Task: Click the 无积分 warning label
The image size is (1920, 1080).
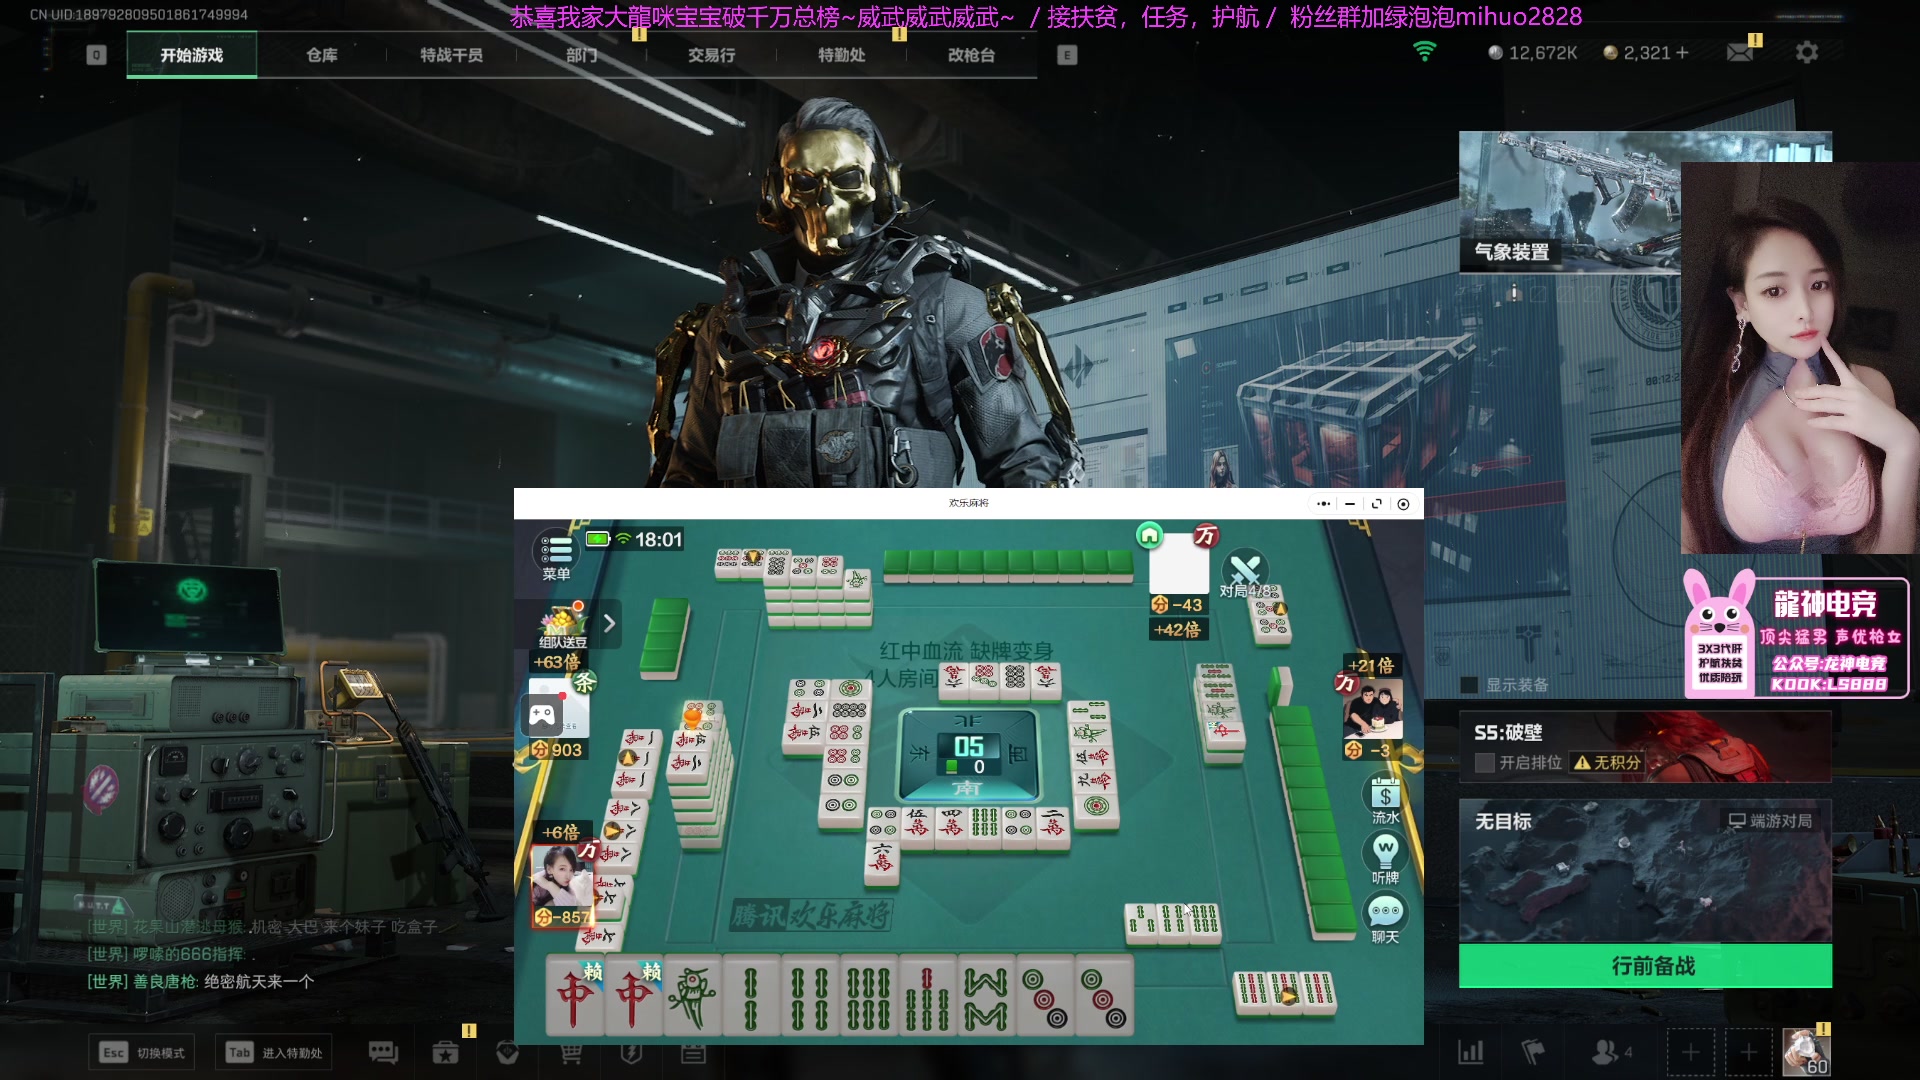Action: [x=1607, y=762]
